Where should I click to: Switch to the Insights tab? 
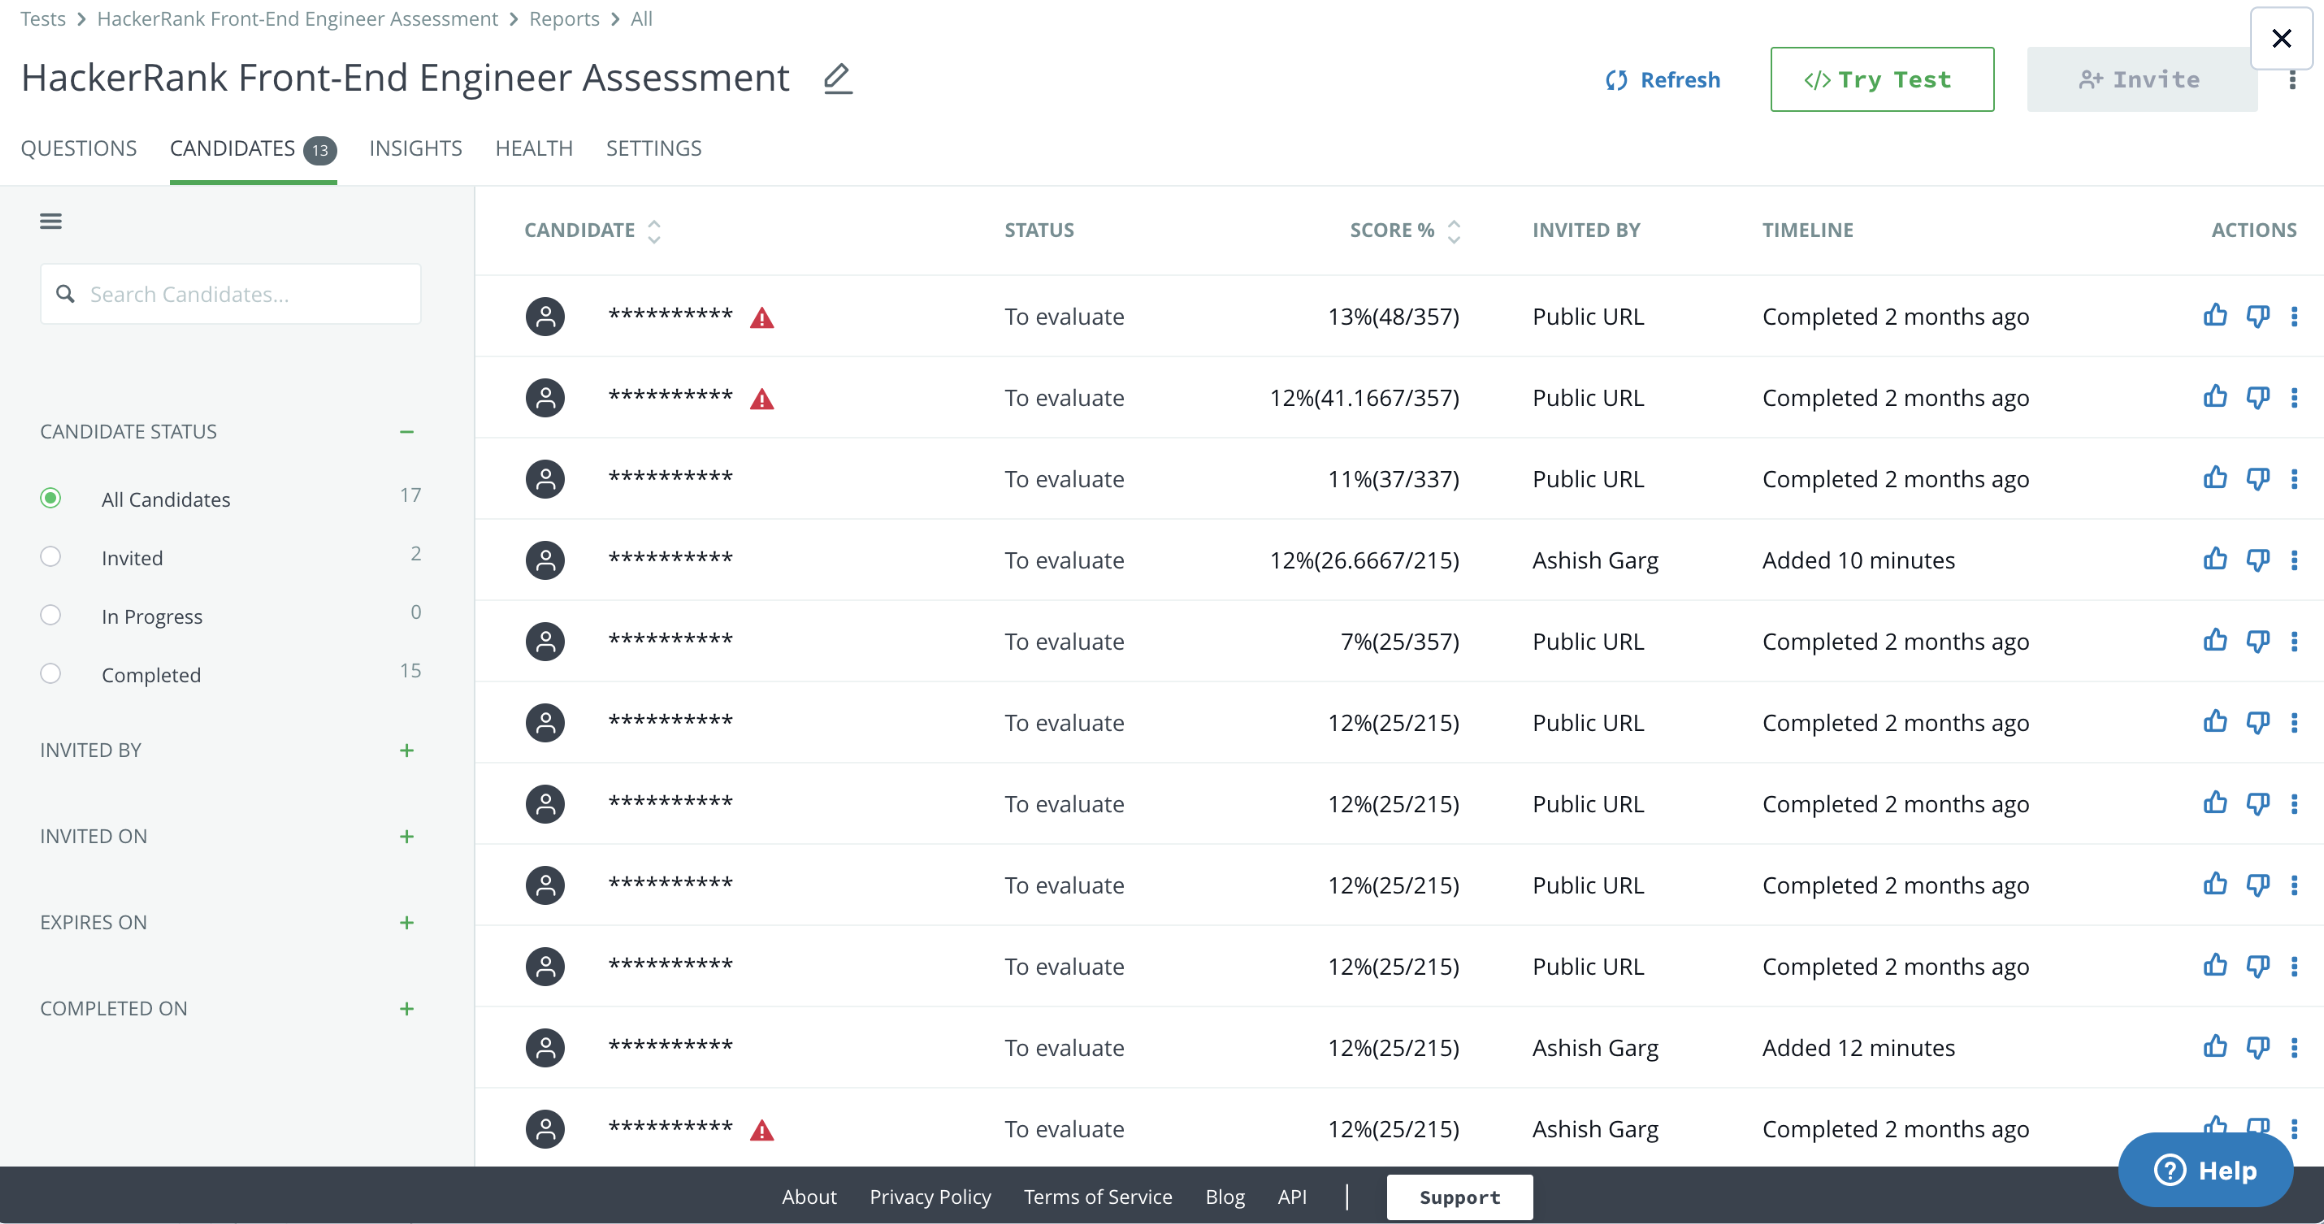[415, 148]
